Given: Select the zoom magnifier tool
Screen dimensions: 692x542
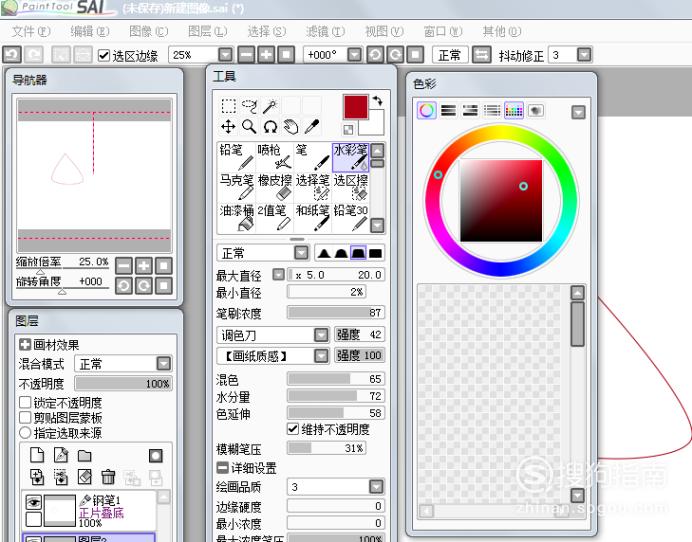Looking at the screenshot, I should [x=249, y=127].
